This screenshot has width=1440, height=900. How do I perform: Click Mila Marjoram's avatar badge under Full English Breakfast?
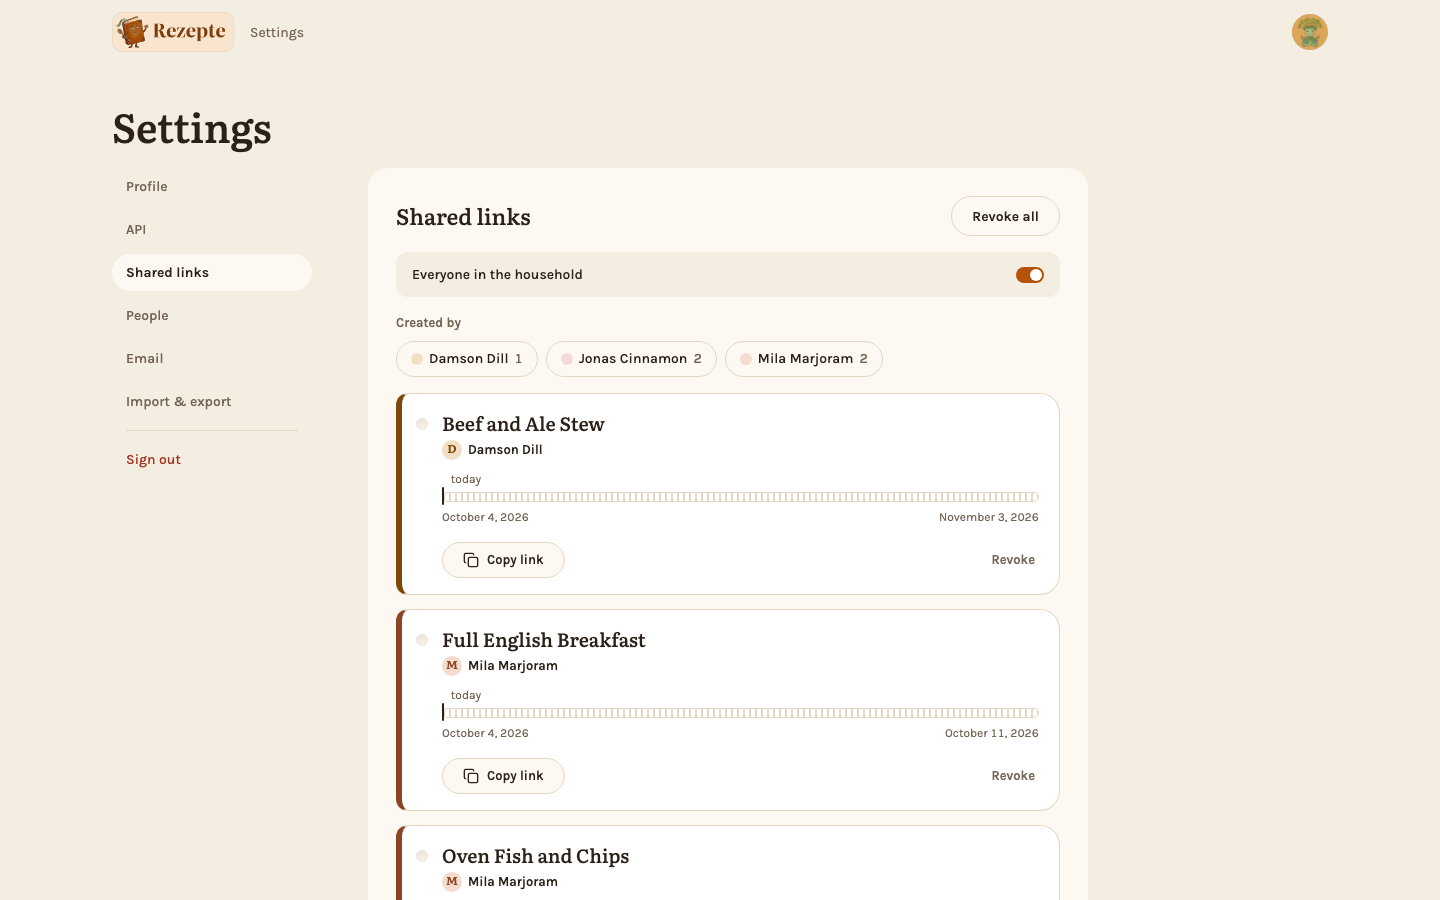[452, 666]
